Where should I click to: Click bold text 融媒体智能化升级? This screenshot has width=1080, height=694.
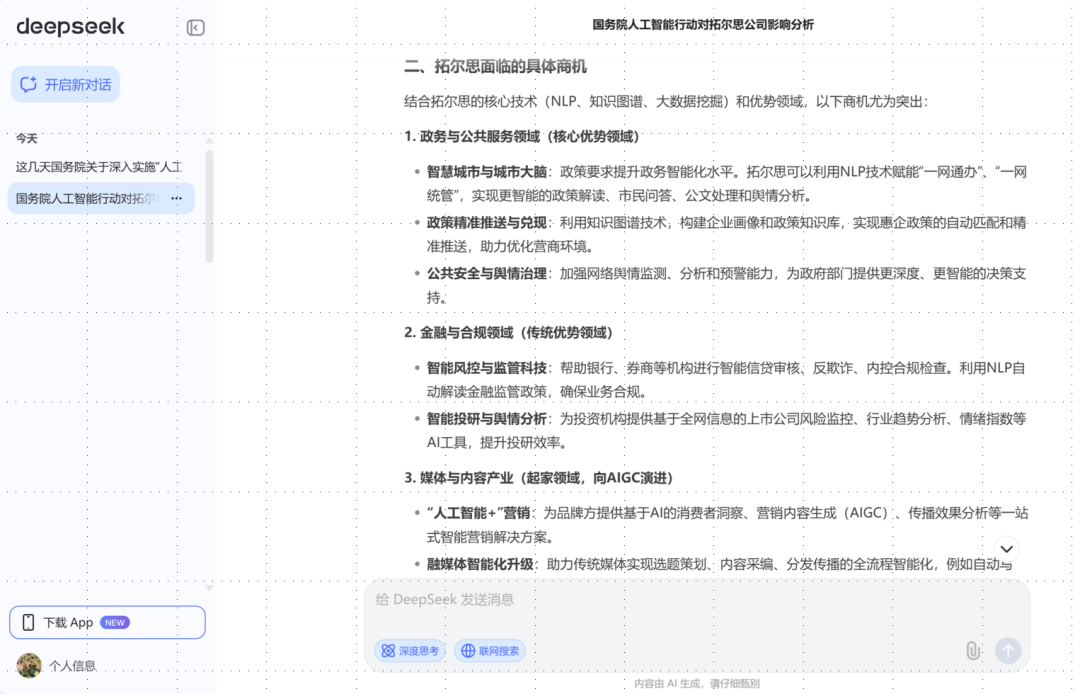pos(480,564)
